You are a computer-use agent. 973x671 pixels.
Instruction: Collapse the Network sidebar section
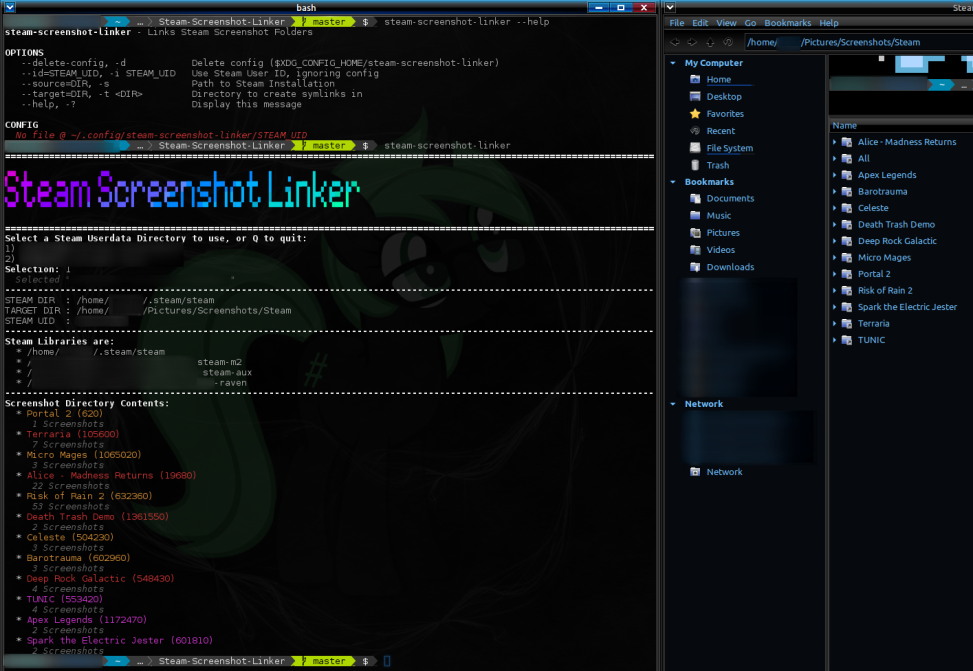click(x=673, y=404)
